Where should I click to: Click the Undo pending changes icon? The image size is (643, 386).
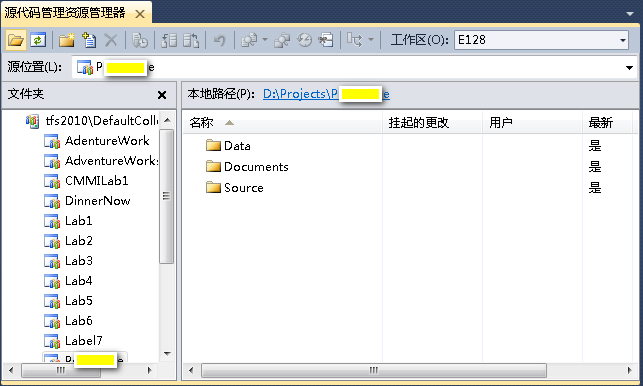(x=220, y=40)
